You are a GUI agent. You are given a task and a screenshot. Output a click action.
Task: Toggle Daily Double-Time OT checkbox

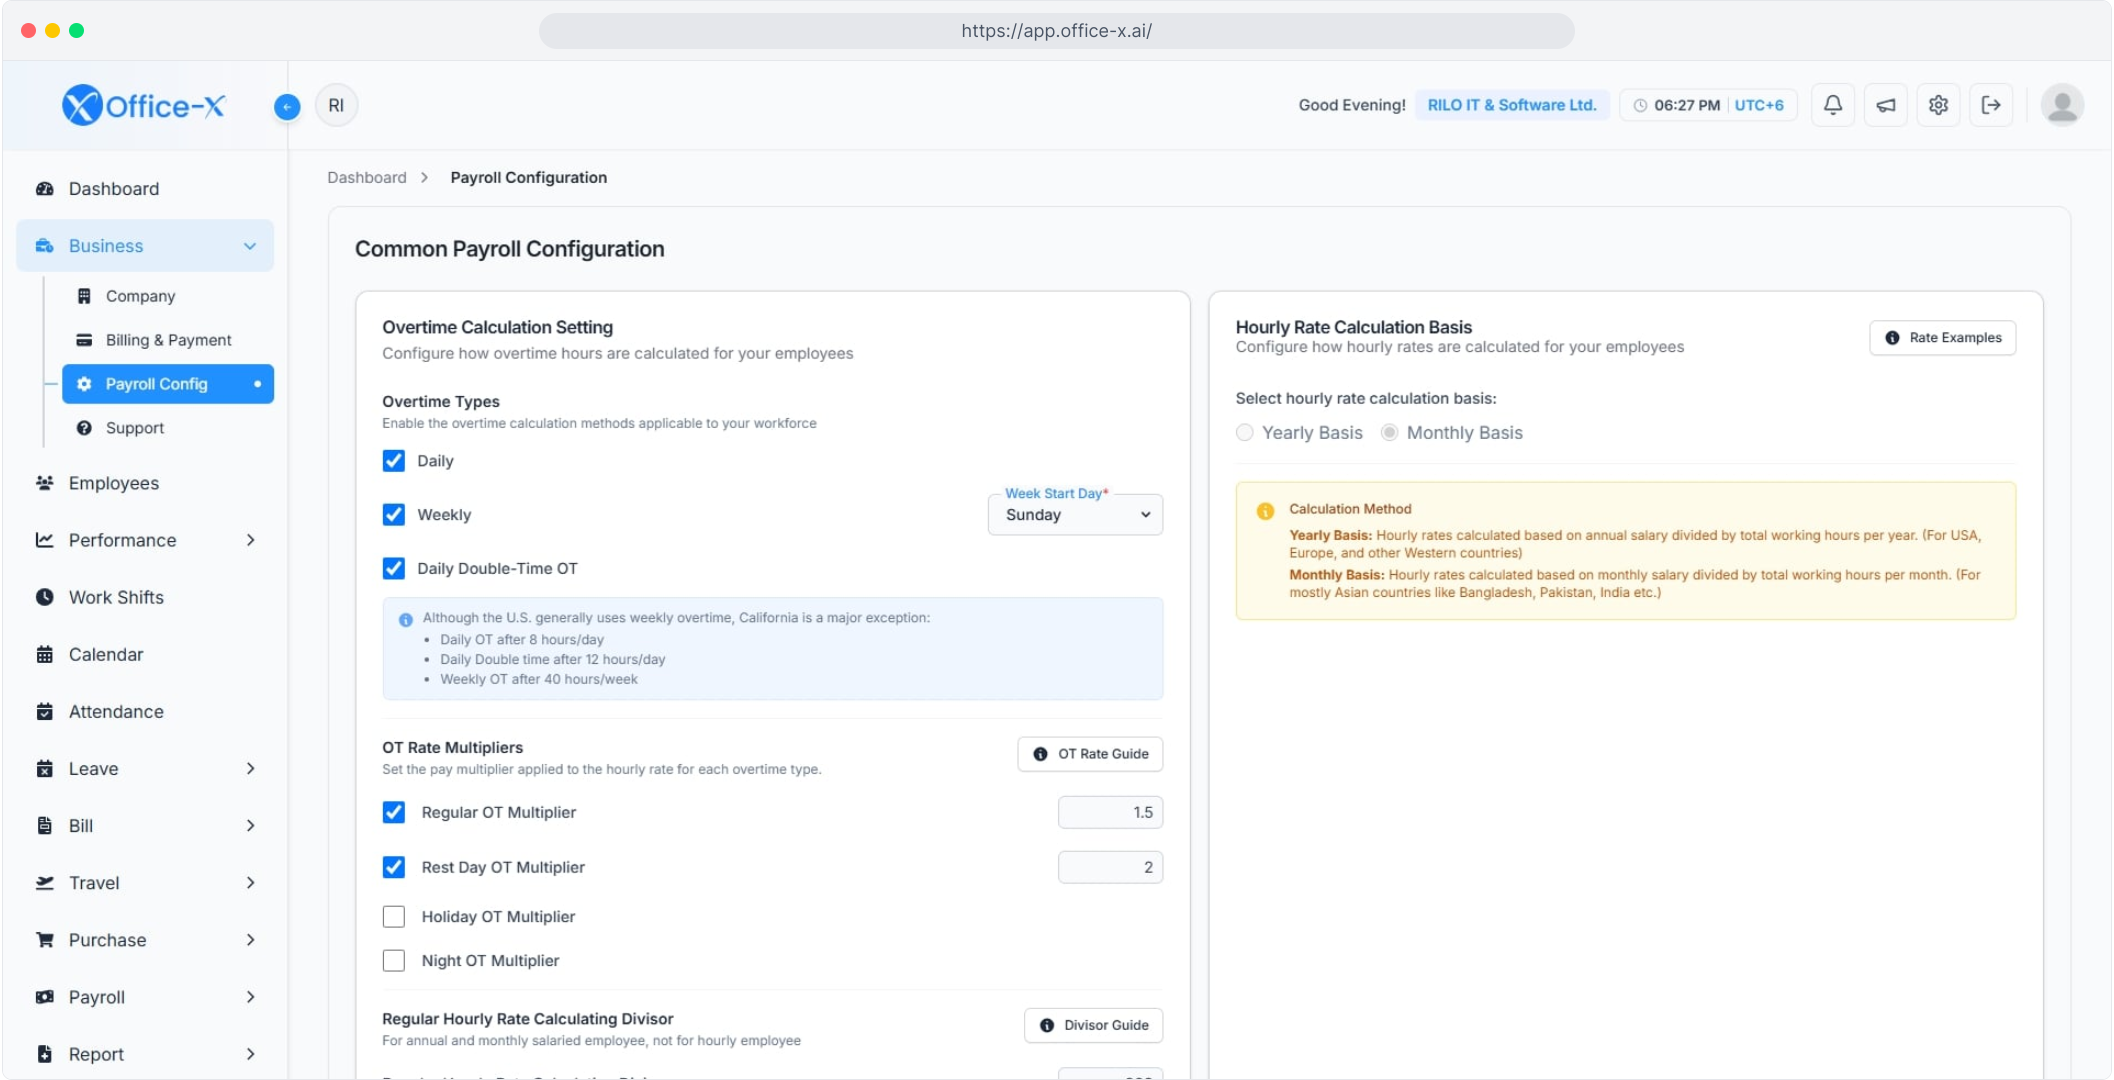pos(394,569)
